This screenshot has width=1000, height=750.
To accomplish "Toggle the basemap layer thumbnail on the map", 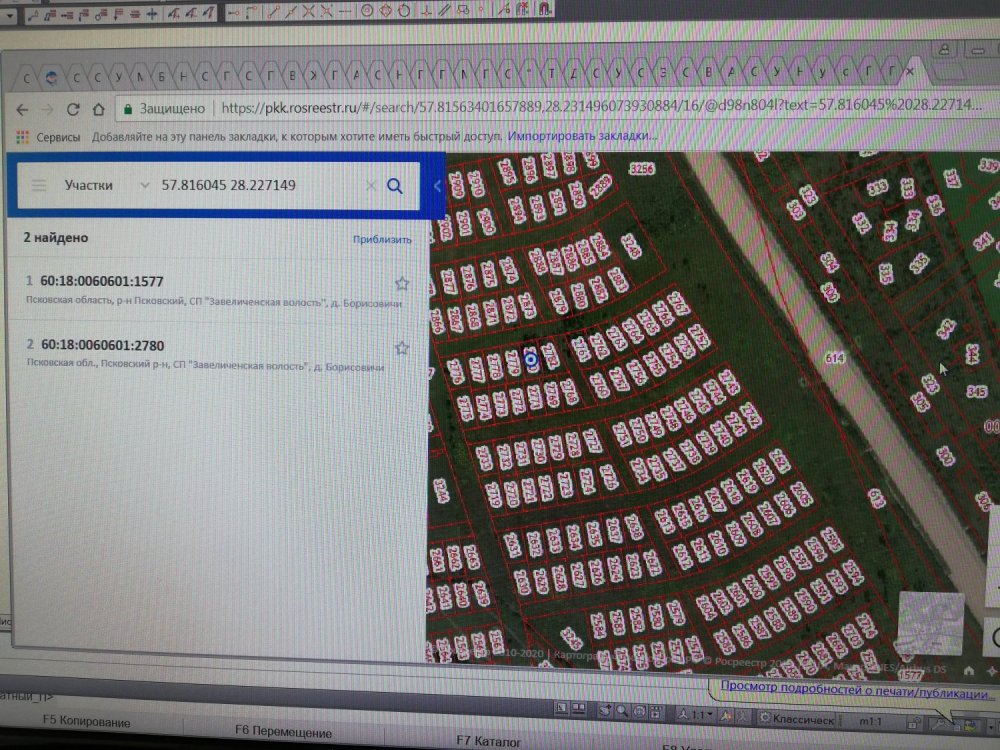I will (x=931, y=623).
